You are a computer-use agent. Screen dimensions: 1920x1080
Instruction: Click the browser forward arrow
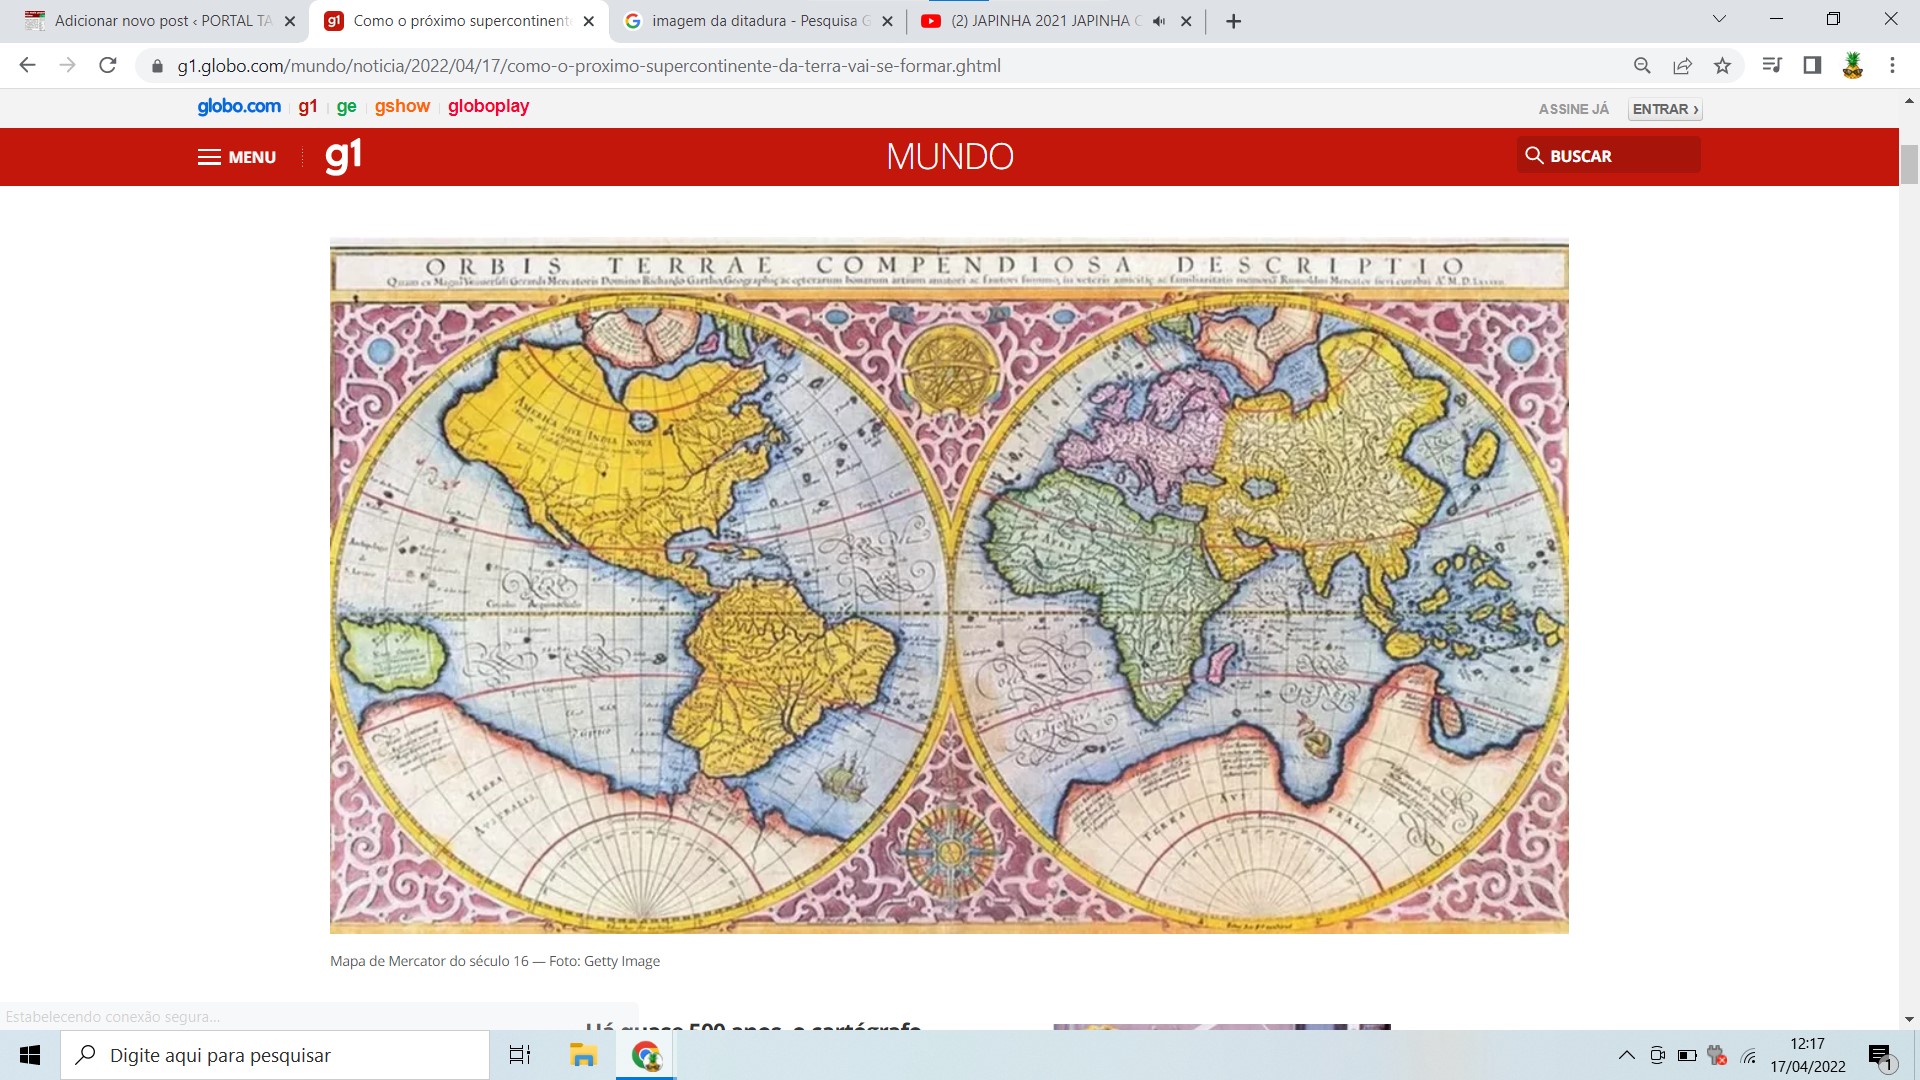coord(67,66)
